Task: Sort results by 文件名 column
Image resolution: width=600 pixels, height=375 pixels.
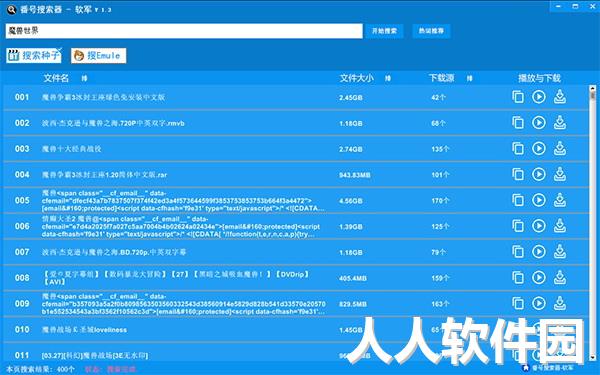Action: [84, 78]
